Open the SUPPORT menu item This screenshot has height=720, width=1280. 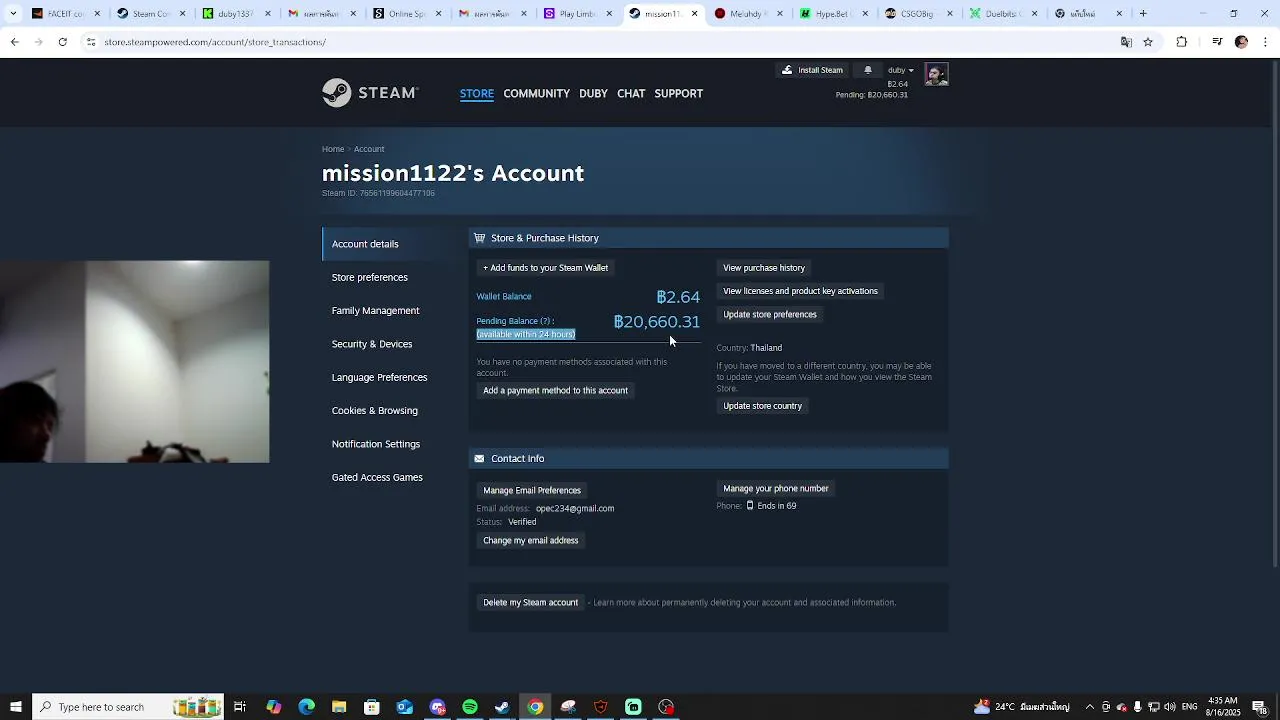[679, 94]
